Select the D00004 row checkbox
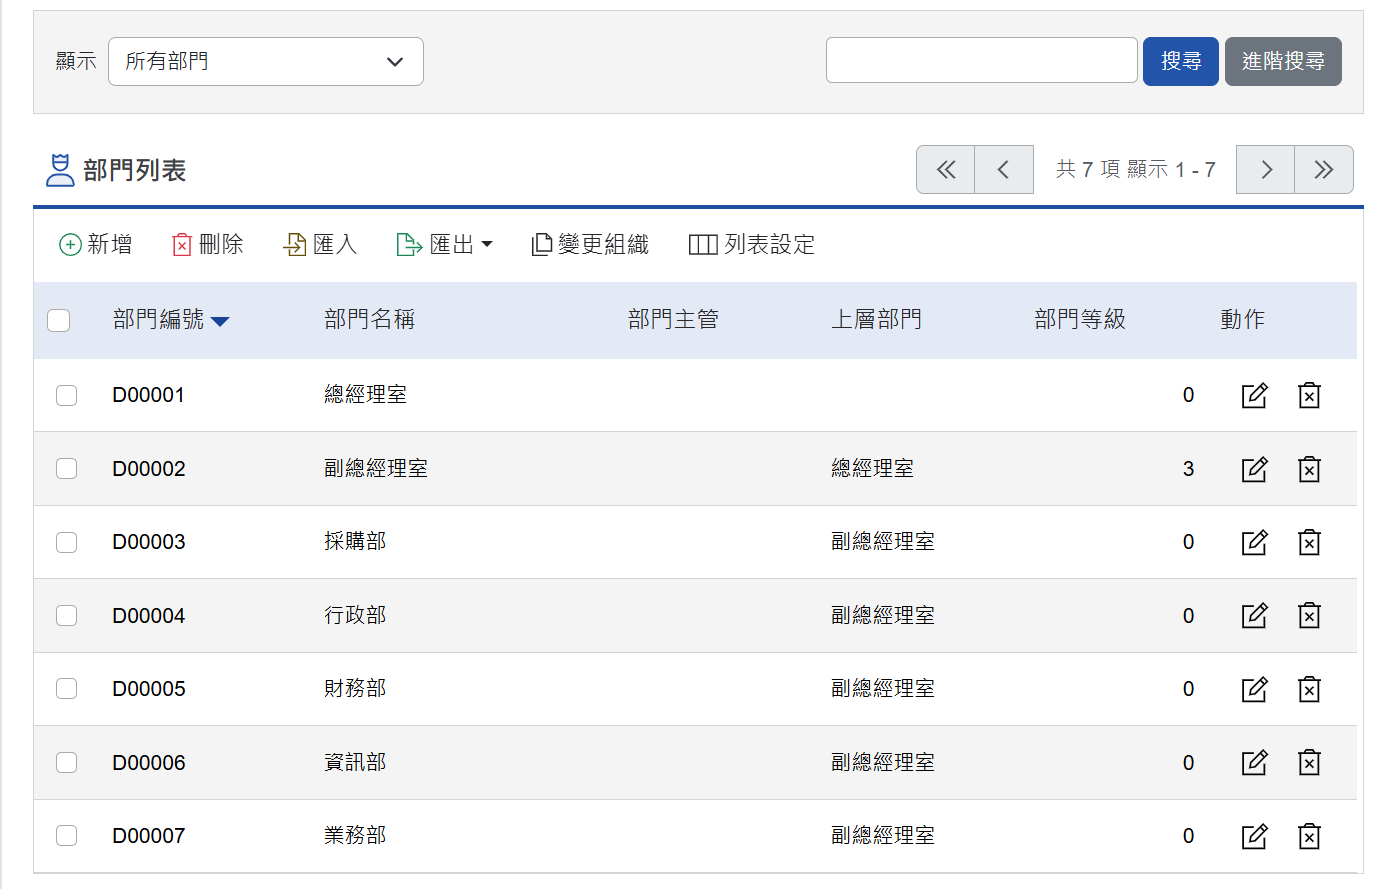Image resolution: width=1400 pixels, height=889 pixels. tap(67, 615)
